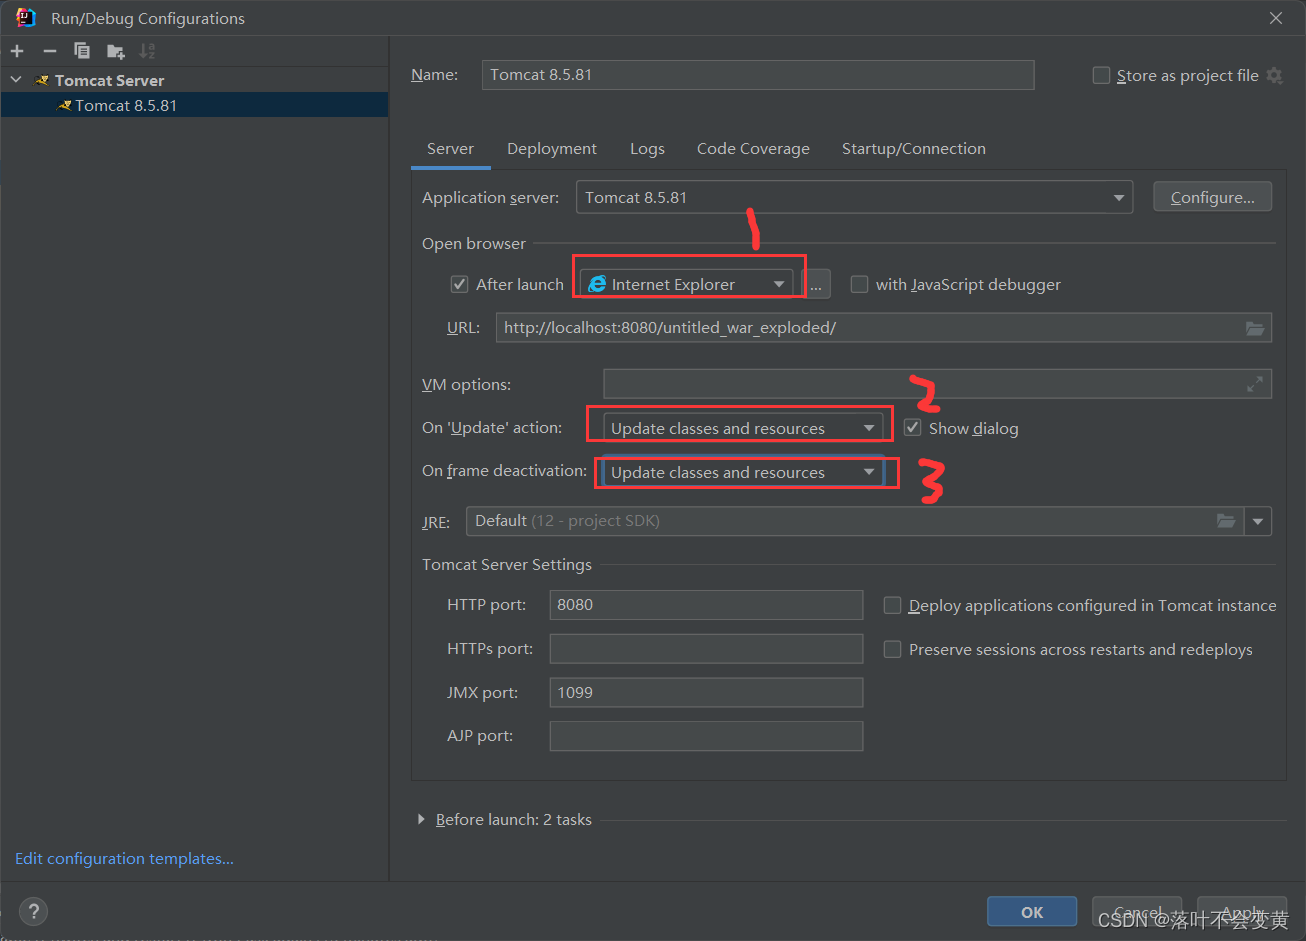
Task: Open JRE dropdown arrow
Action: 1258,521
